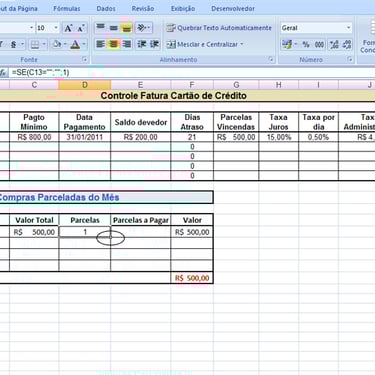Increase decimal places

coord(334,44)
